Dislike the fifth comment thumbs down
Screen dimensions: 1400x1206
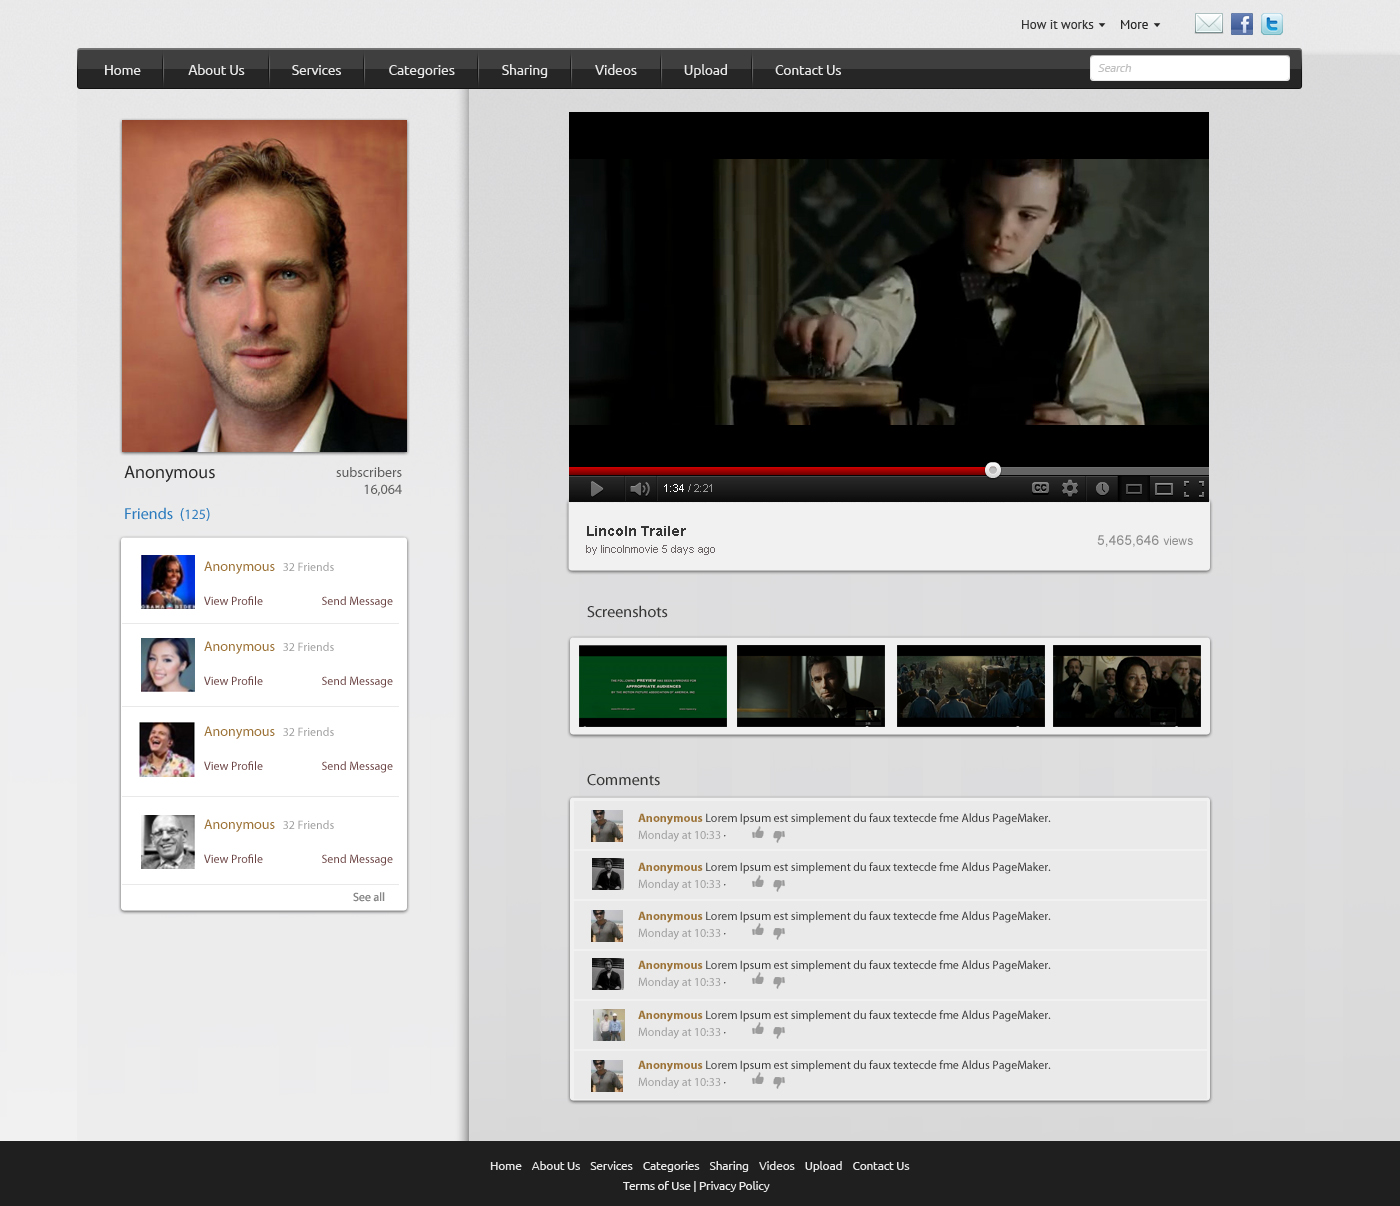coord(779,1033)
